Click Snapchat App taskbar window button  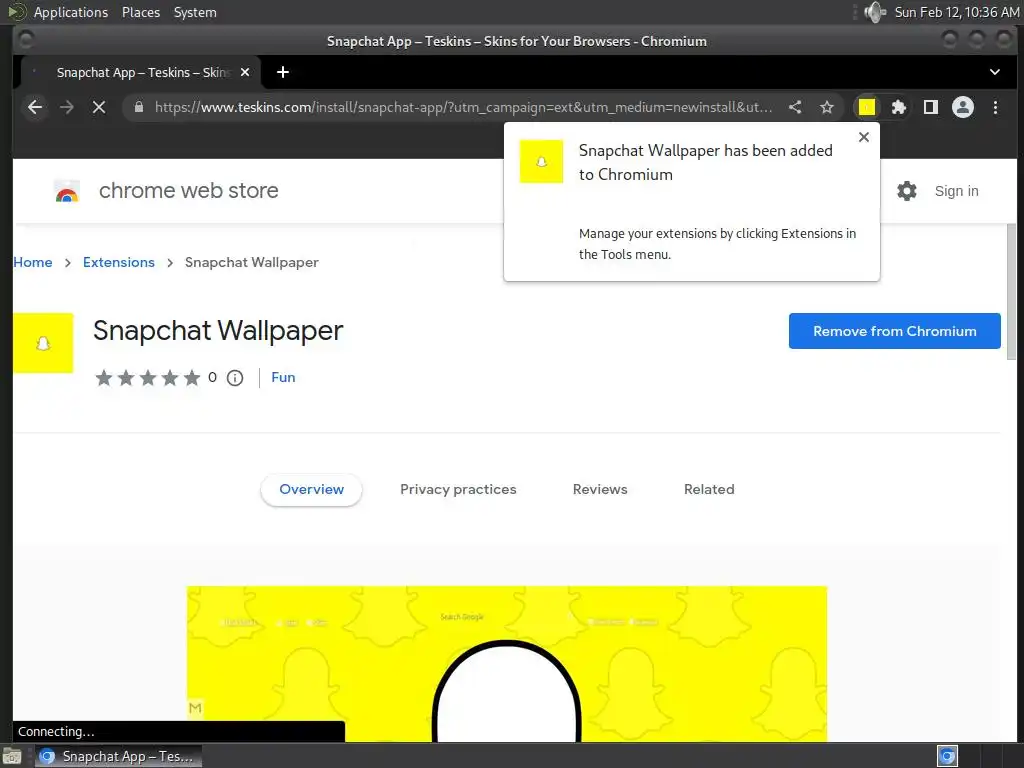[118, 756]
